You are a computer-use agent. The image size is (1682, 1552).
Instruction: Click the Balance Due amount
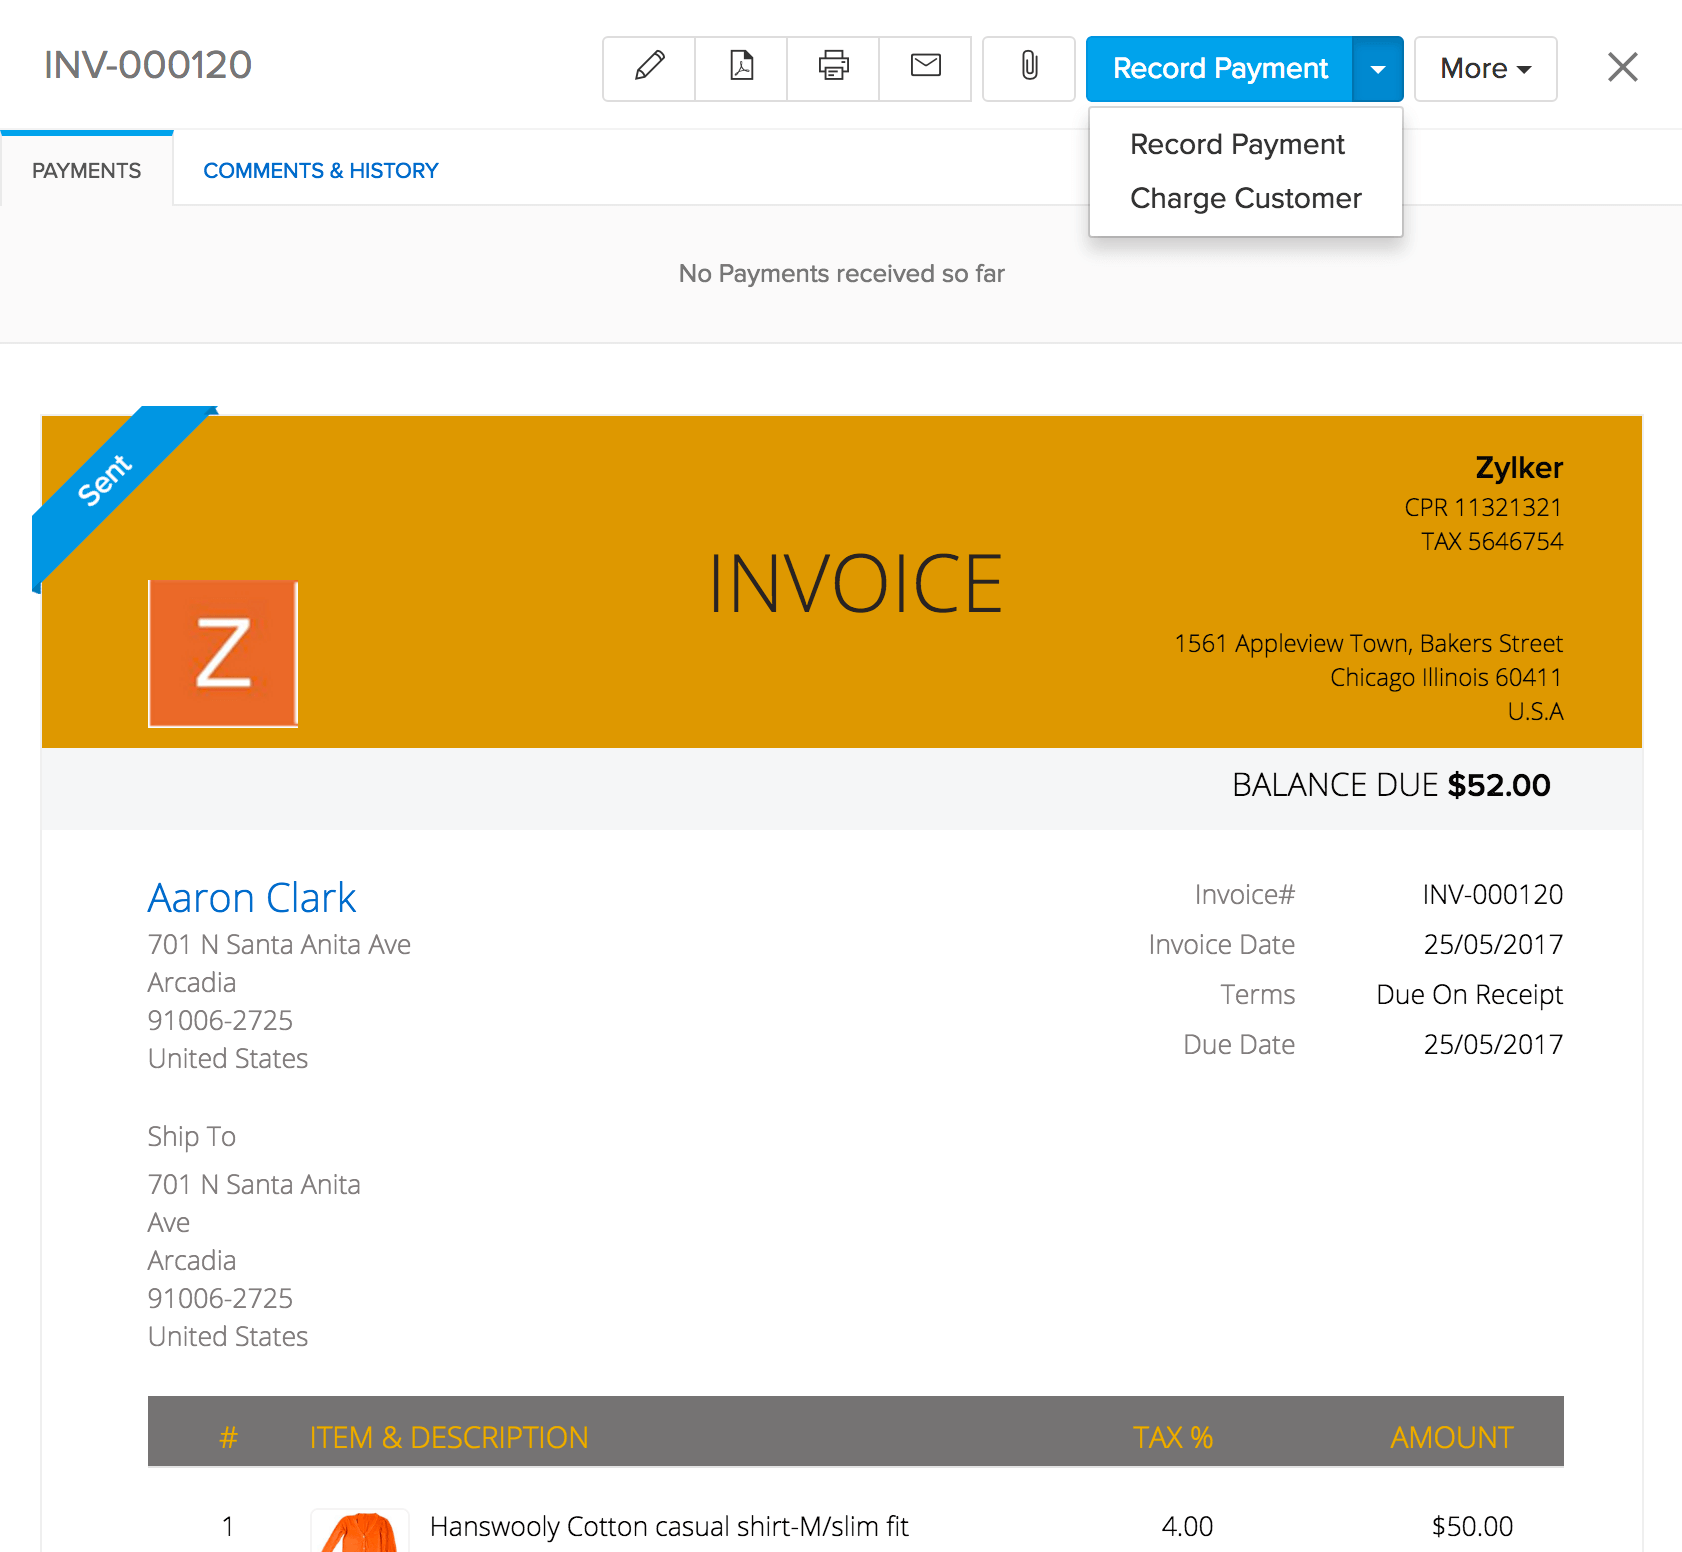tap(1498, 785)
